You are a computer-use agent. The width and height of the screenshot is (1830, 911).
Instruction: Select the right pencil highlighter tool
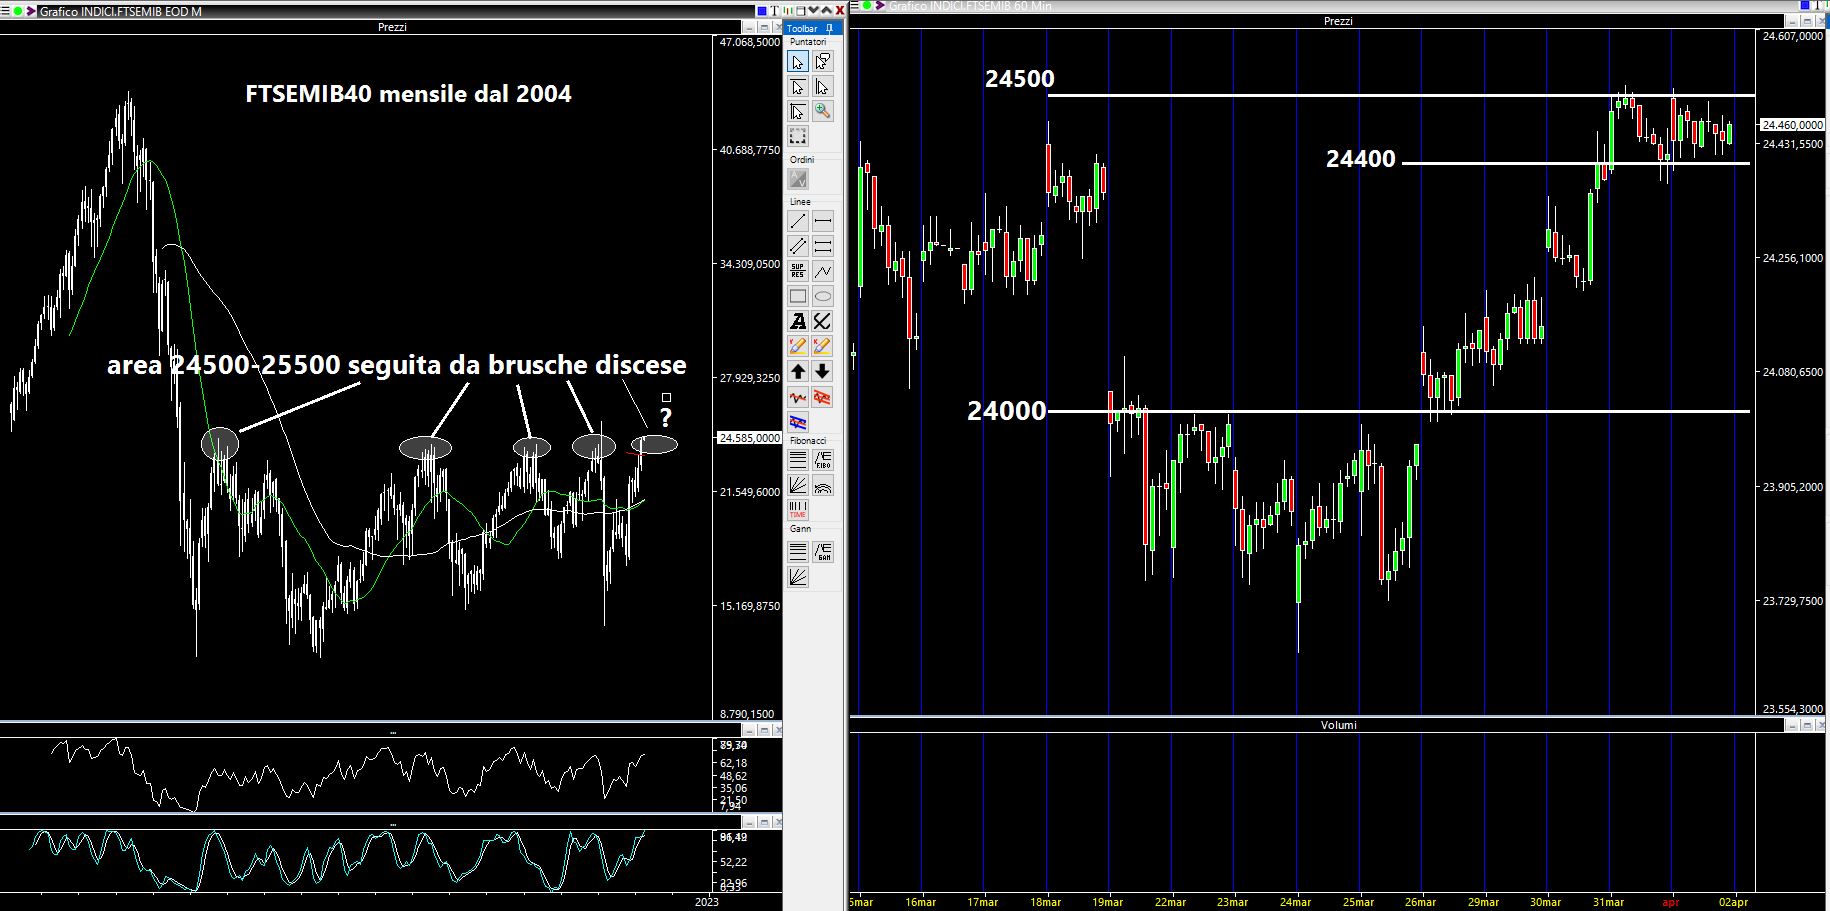(822, 346)
